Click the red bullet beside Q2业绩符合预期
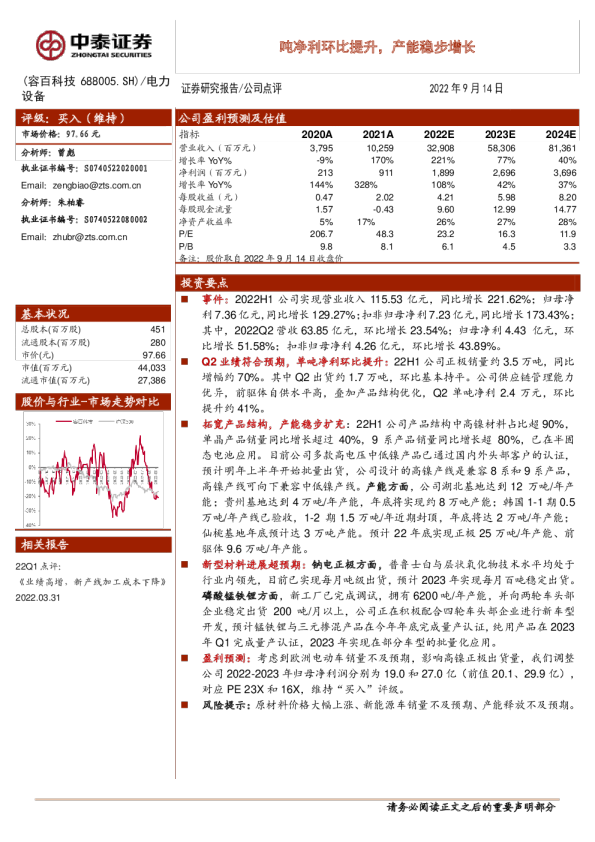 click(x=185, y=361)
